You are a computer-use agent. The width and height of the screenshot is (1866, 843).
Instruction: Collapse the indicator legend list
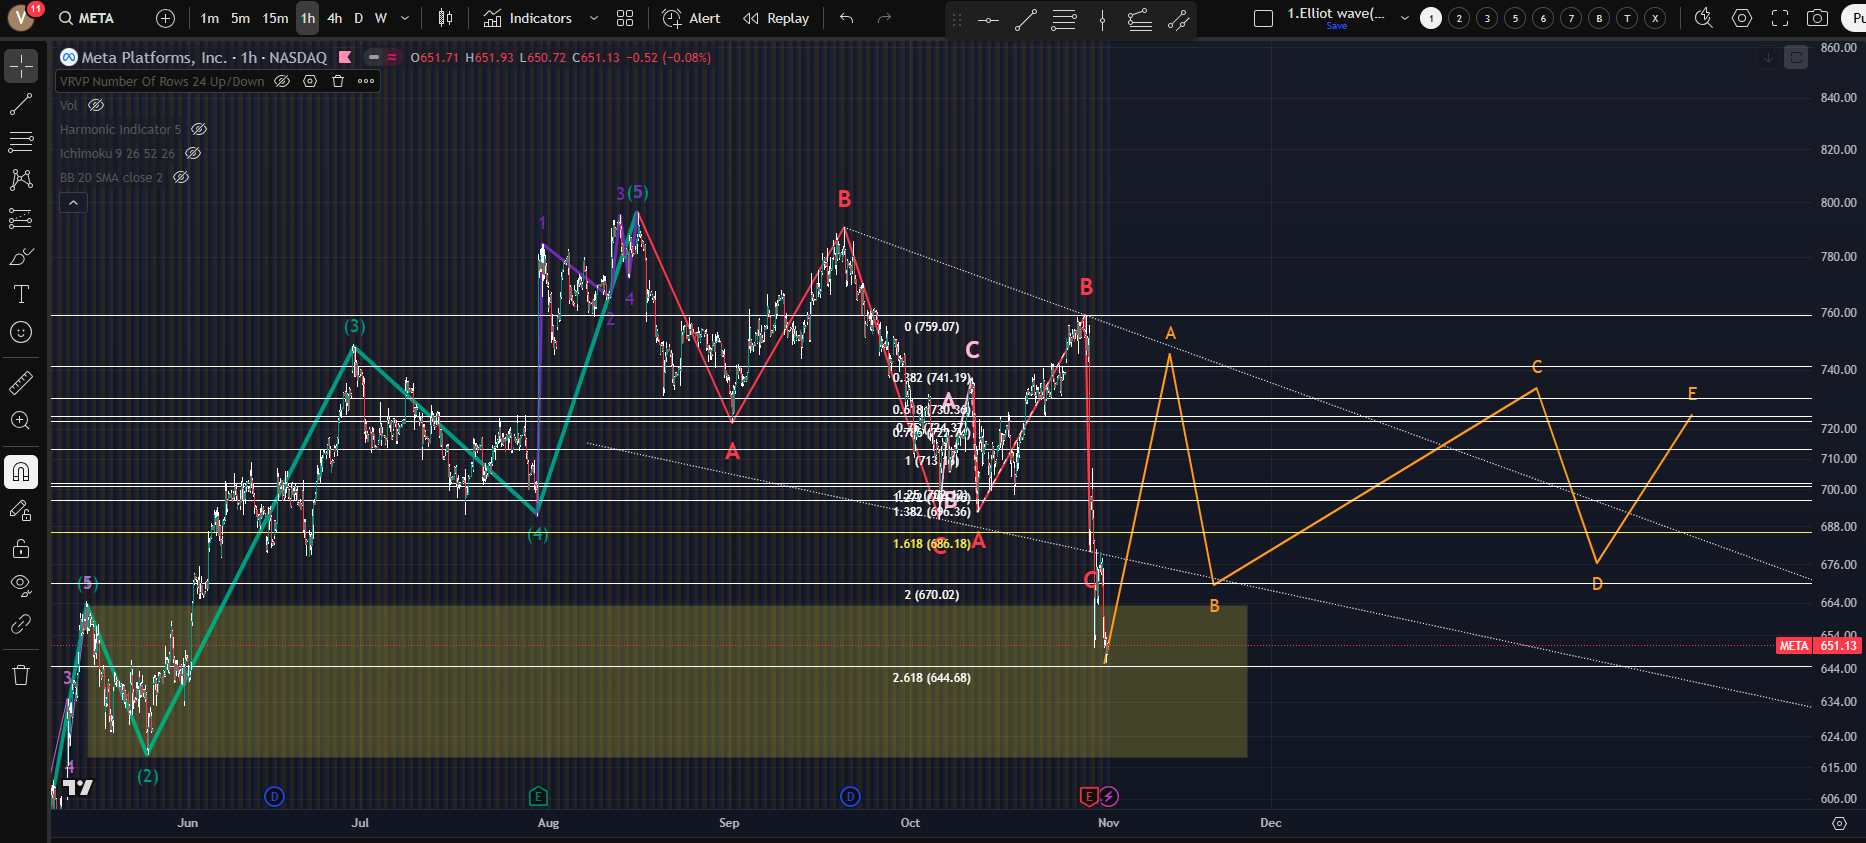pyautogui.click(x=73, y=203)
